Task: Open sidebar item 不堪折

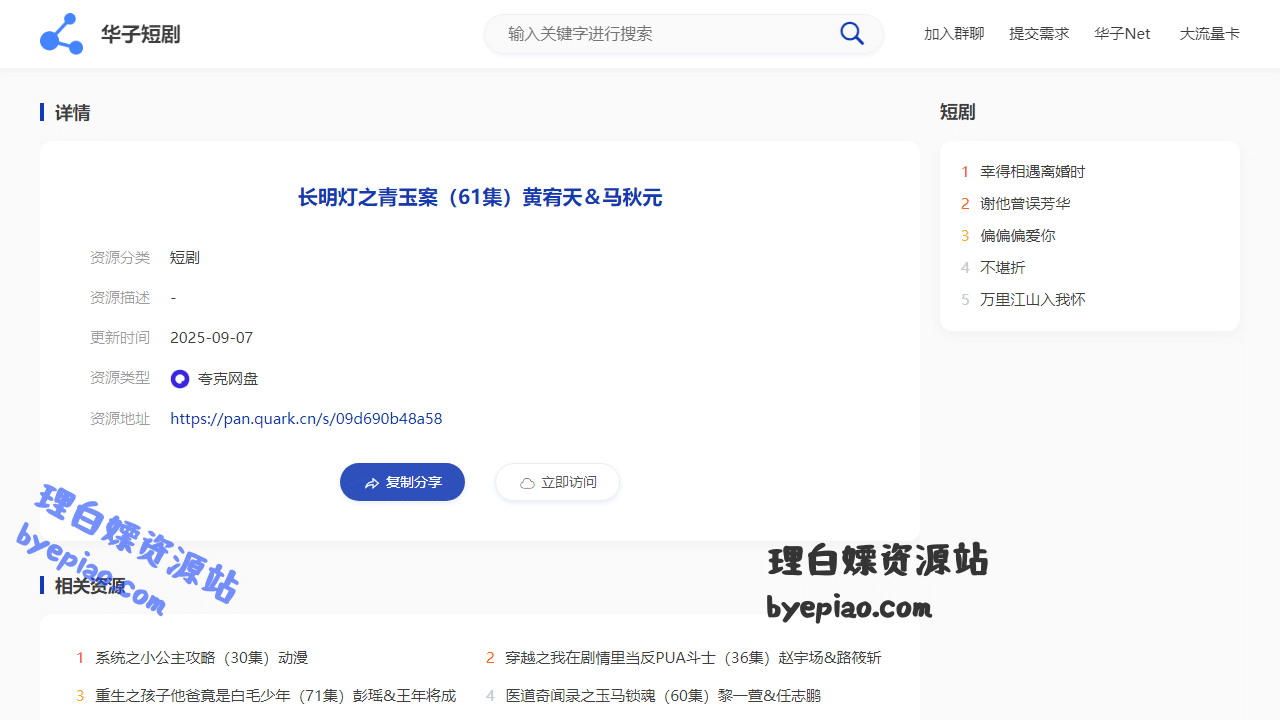Action: tap(1003, 268)
